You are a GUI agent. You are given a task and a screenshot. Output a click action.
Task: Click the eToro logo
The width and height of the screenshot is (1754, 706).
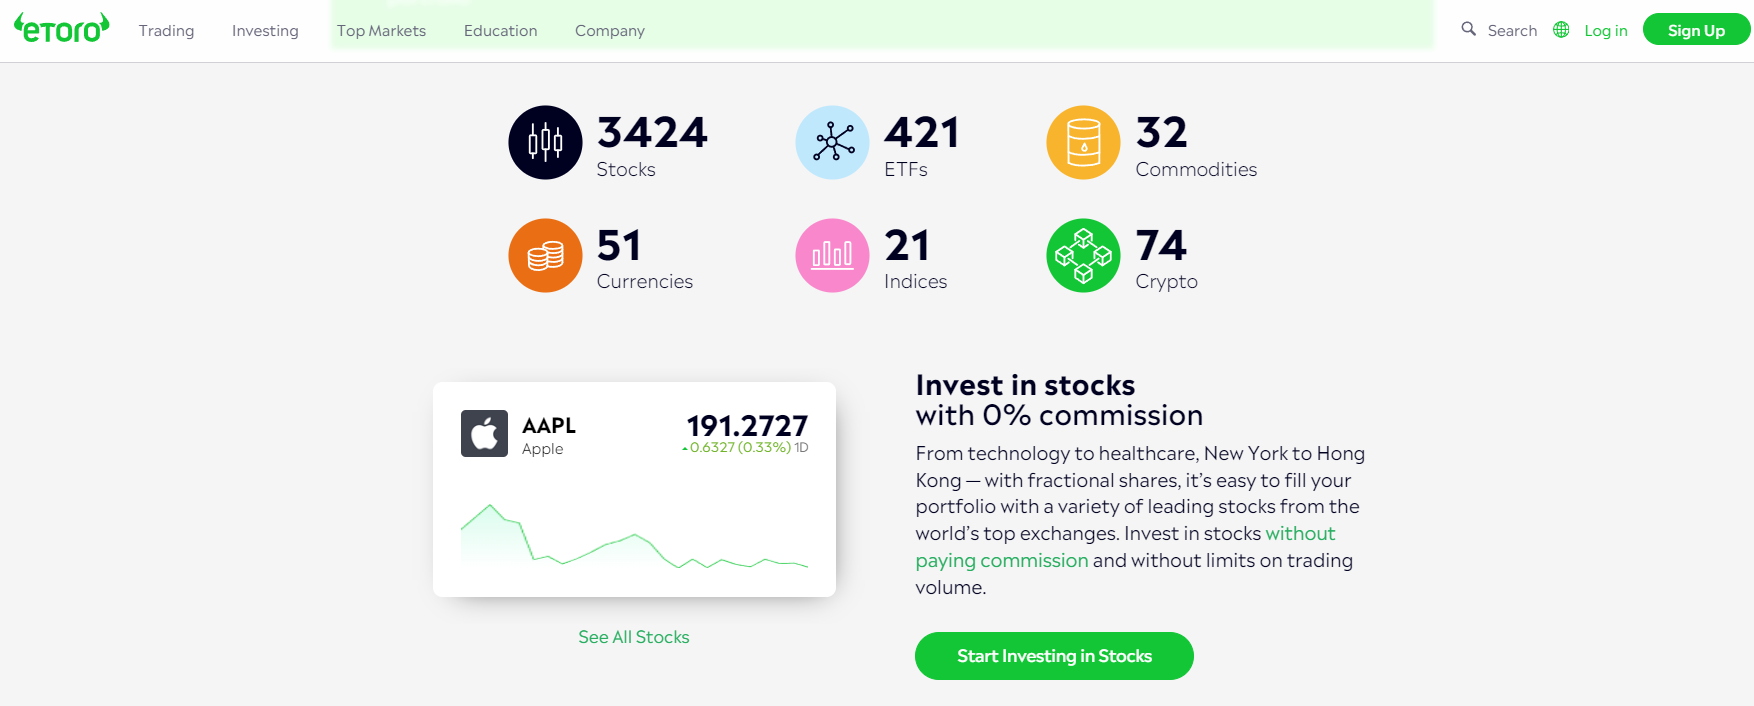pyautogui.click(x=62, y=29)
